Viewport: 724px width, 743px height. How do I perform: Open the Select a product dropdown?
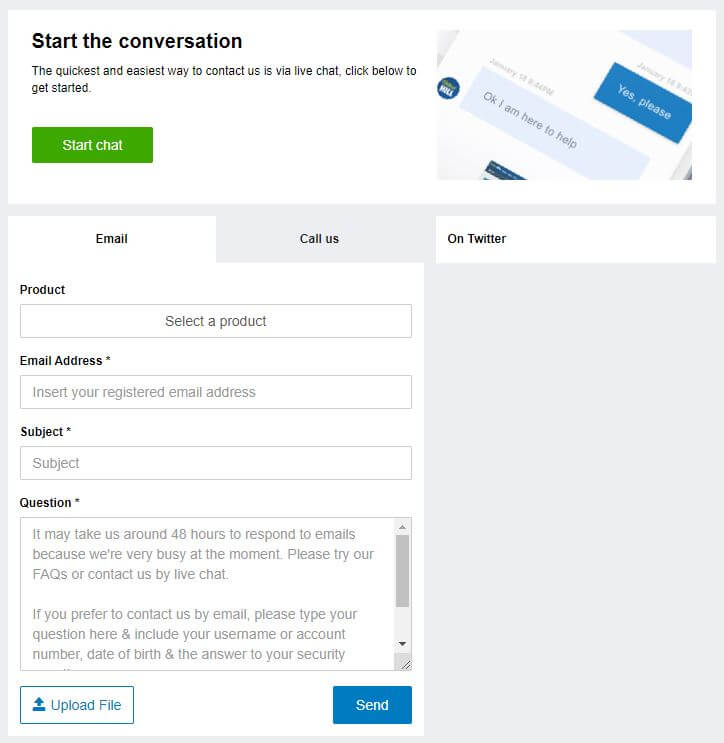point(216,321)
